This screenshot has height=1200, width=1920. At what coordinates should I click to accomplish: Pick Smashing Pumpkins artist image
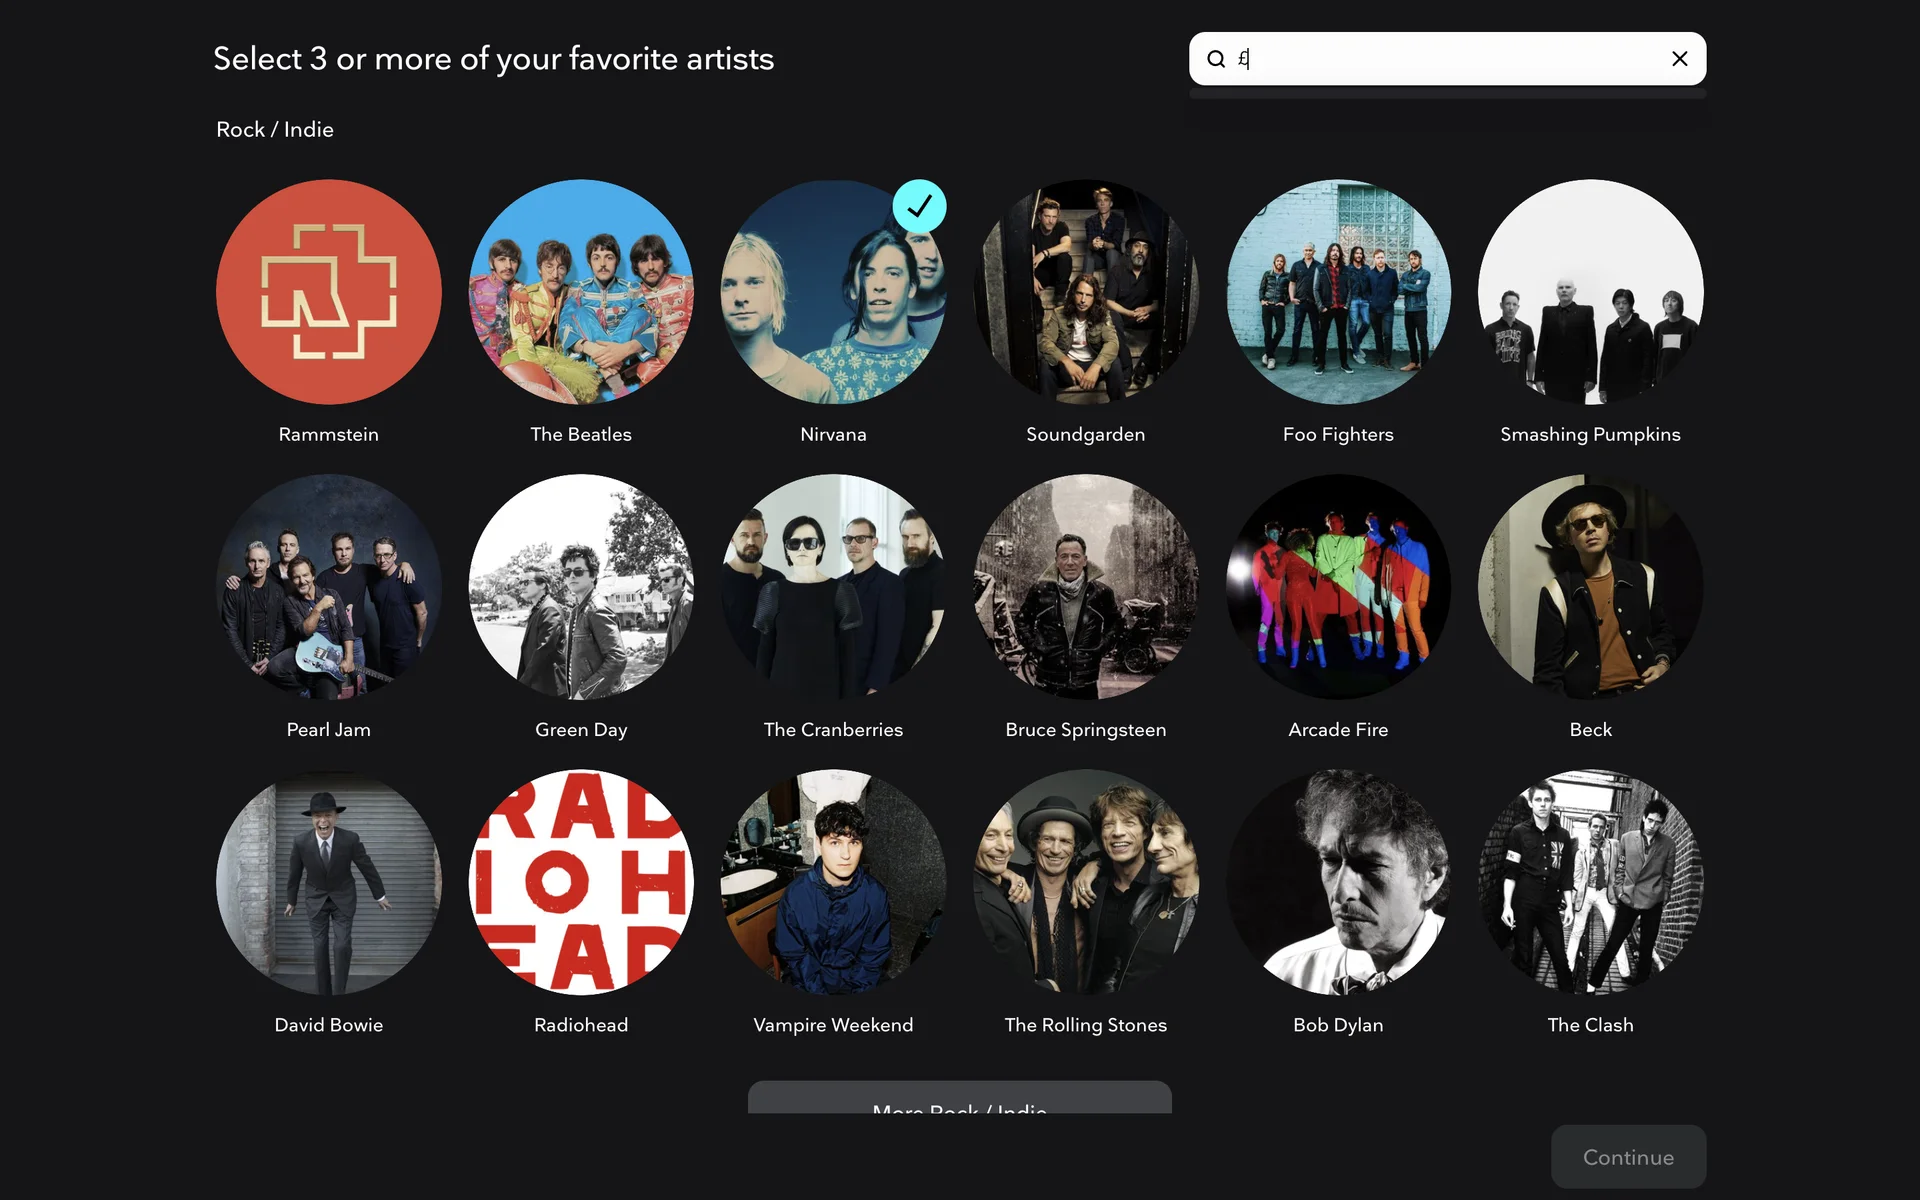point(1590,292)
